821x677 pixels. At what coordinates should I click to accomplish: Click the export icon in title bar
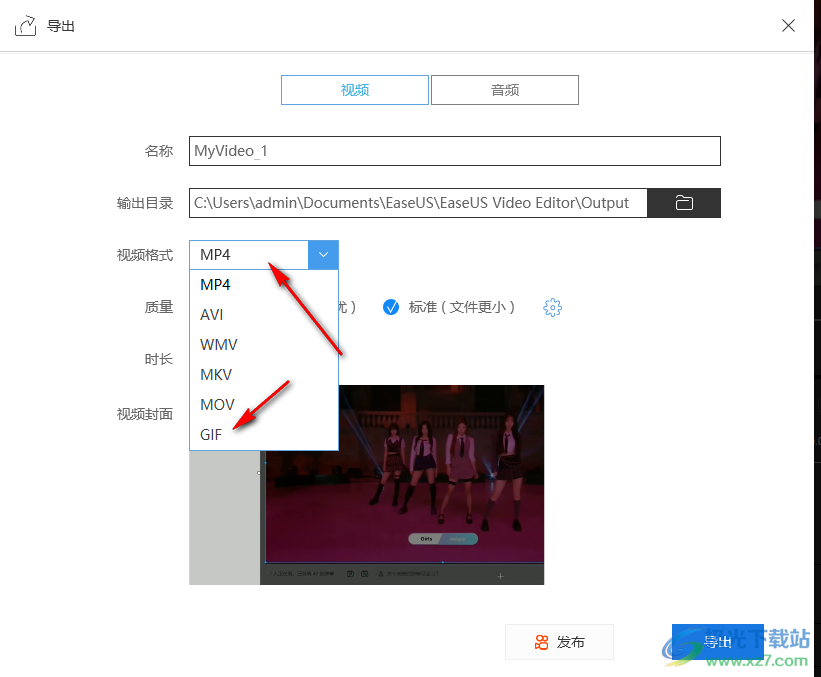click(25, 26)
